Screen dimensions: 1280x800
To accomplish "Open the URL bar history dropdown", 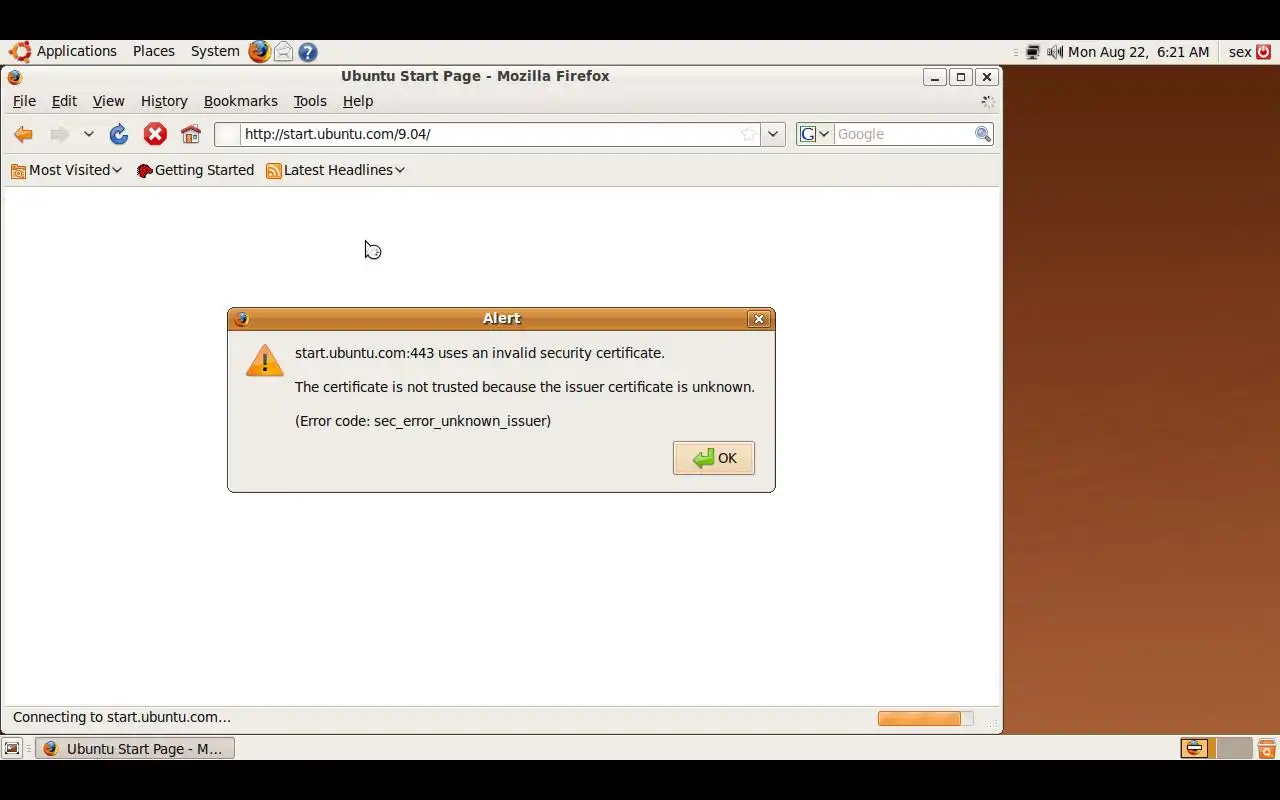I will pos(773,134).
